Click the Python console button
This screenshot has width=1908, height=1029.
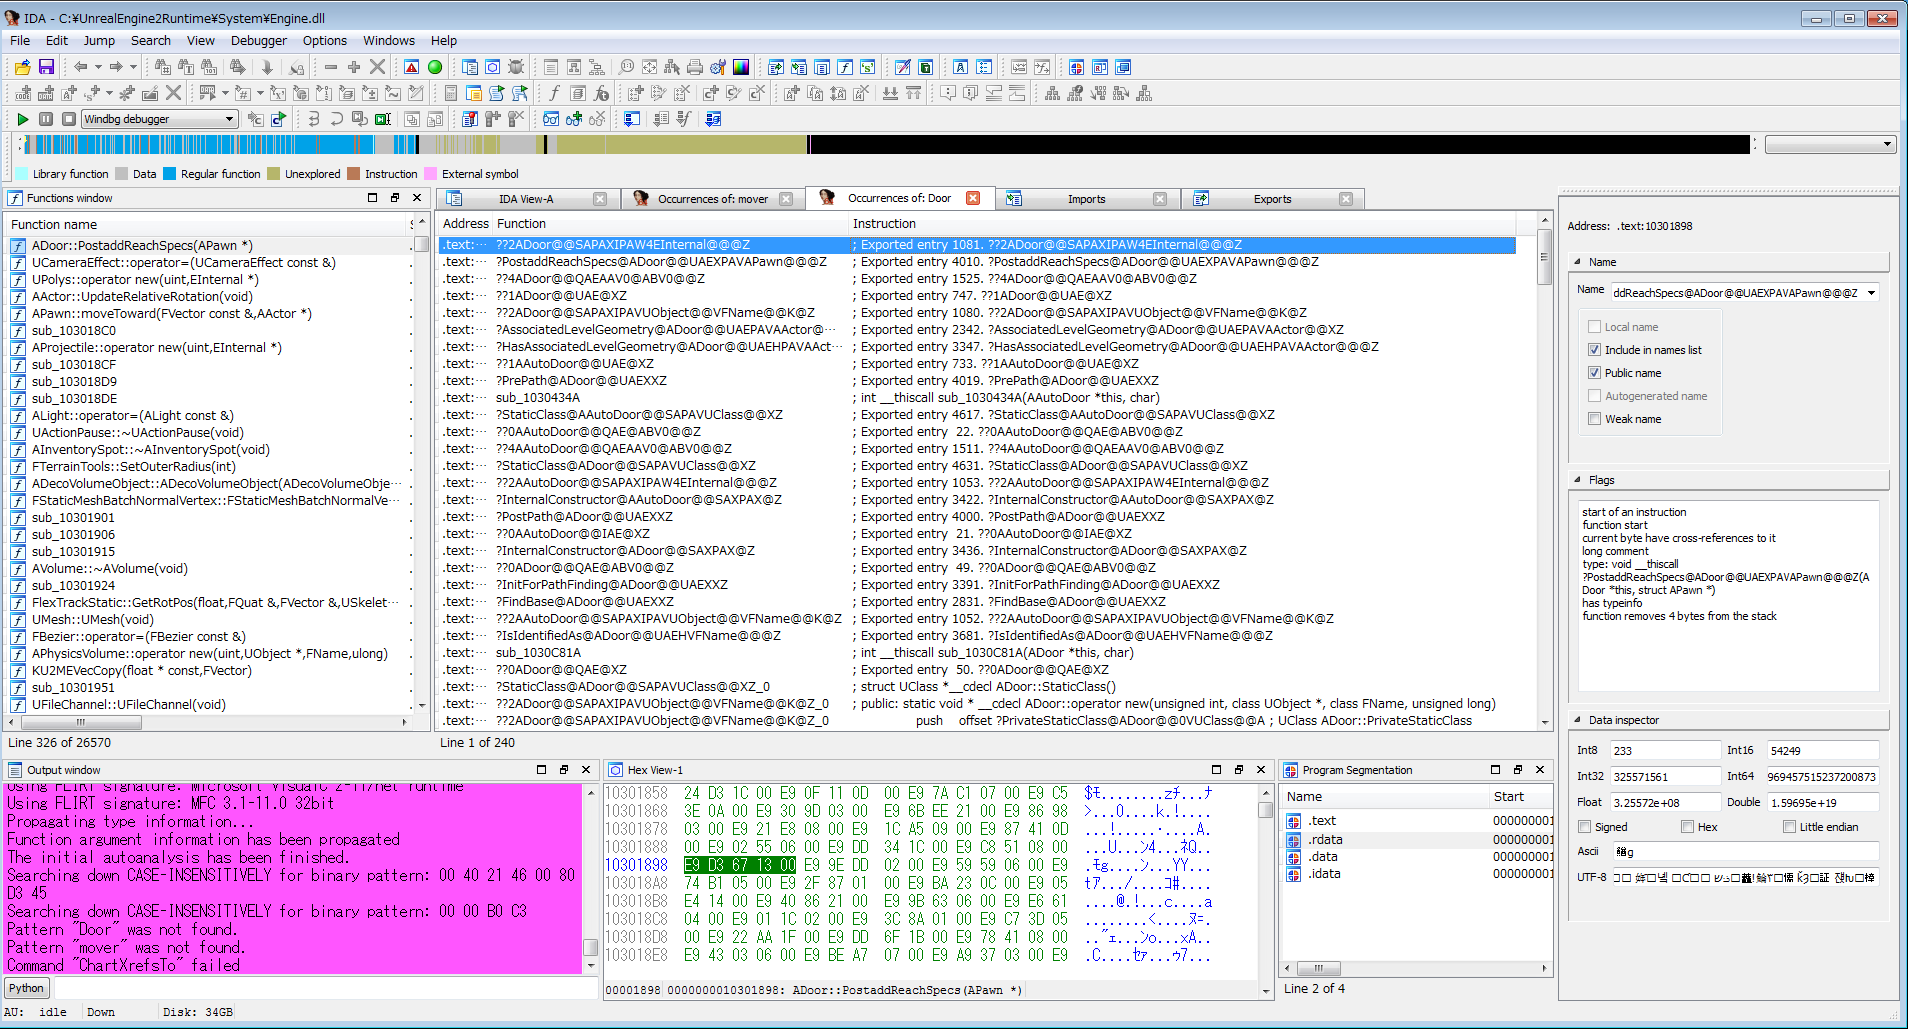(x=27, y=988)
